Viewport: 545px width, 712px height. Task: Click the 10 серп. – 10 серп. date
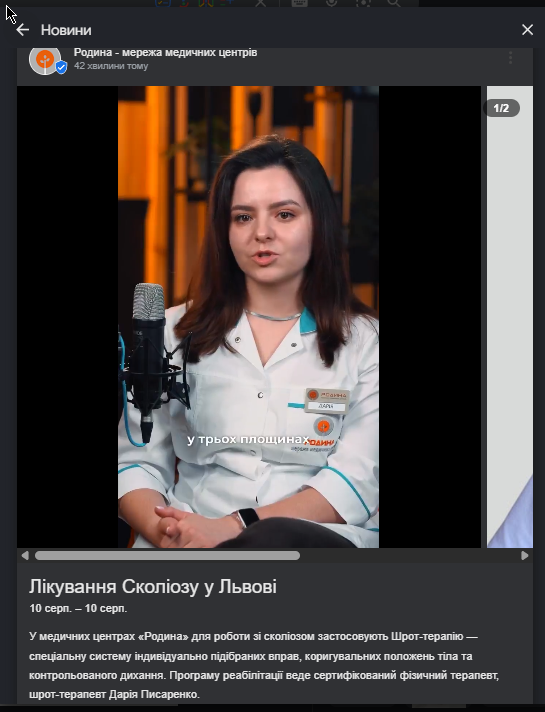tap(78, 608)
